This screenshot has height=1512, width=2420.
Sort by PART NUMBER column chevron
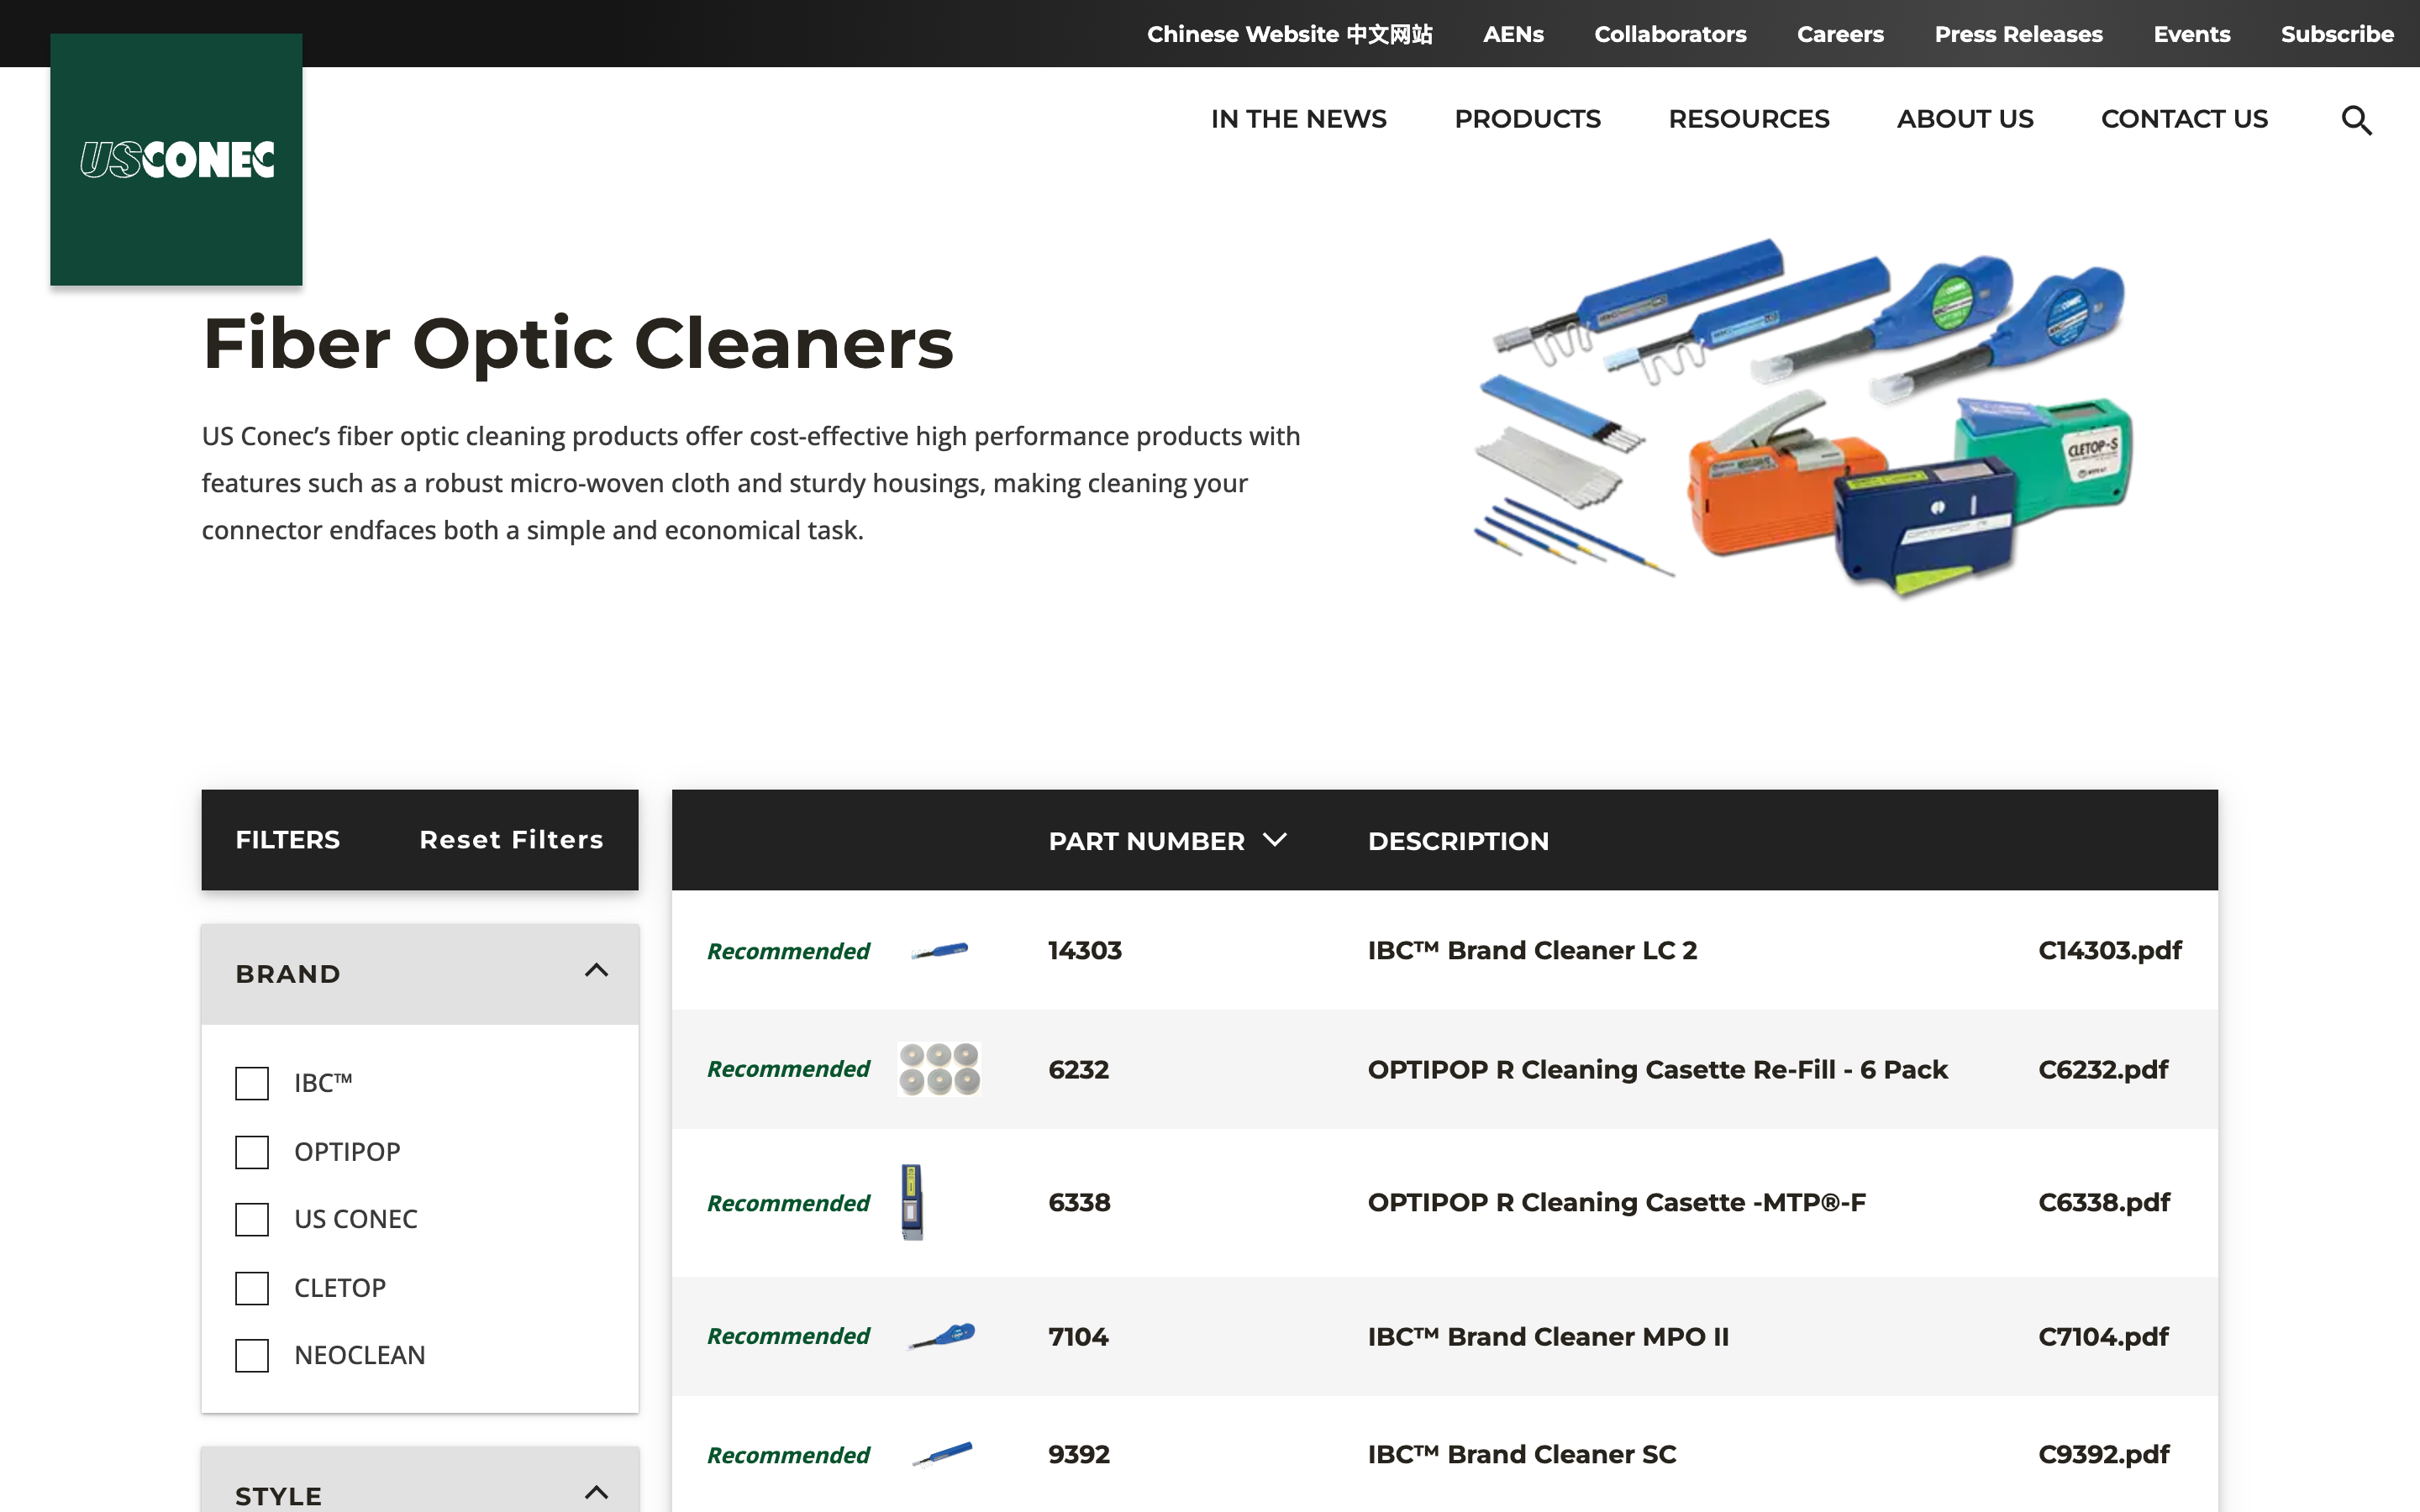pyautogui.click(x=1275, y=840)
